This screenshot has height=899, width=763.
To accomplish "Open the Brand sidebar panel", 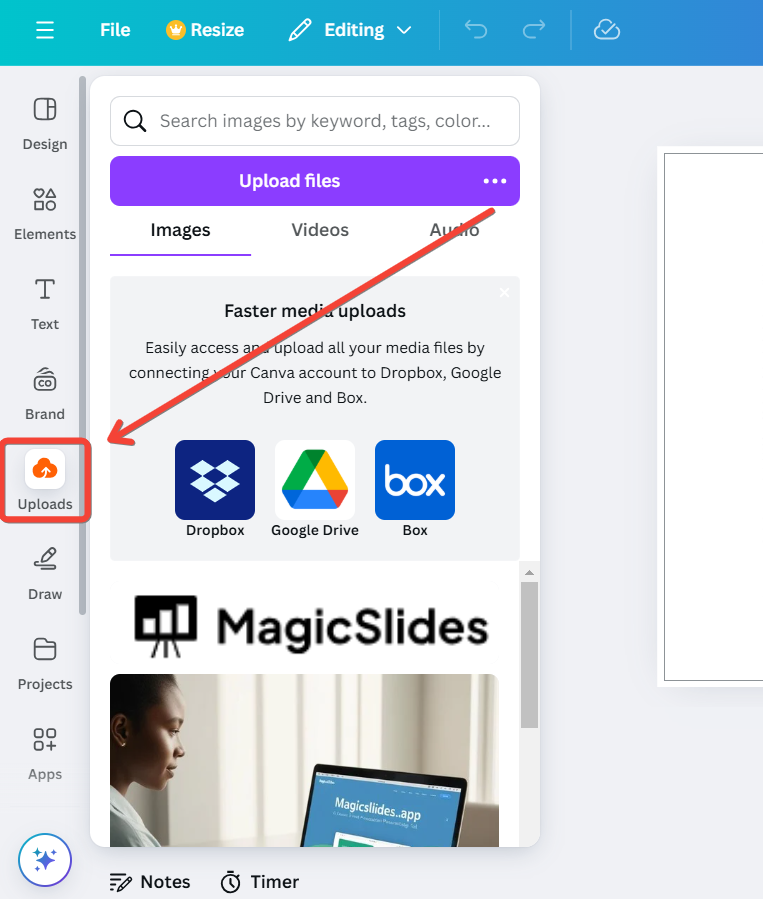I will 45,394.
